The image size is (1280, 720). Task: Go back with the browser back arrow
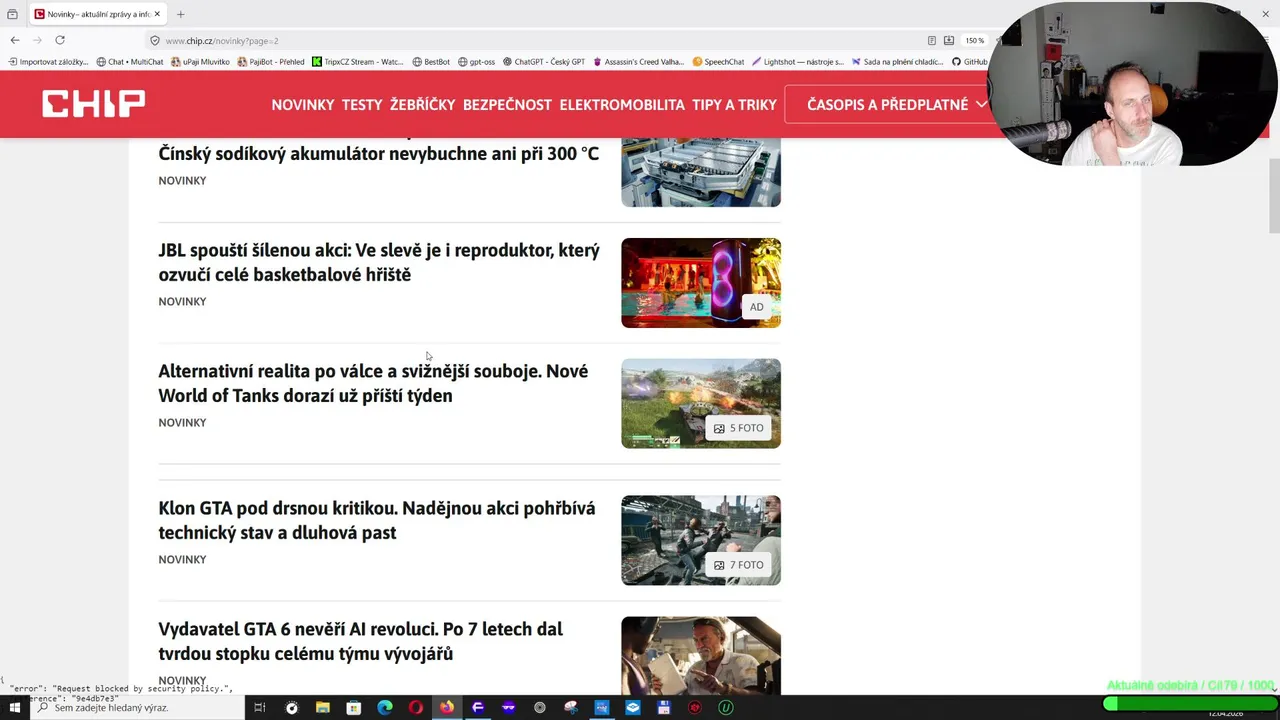[x=15, y=40]
